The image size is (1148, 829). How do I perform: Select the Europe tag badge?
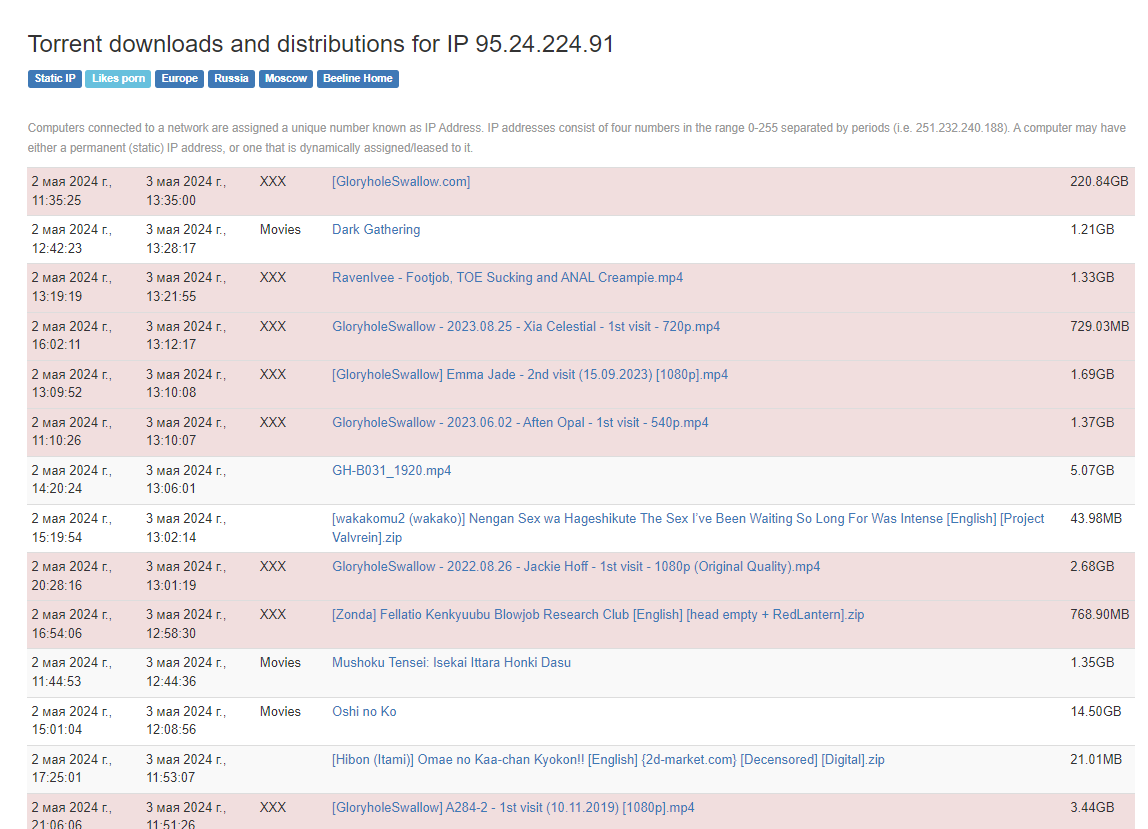click(179, 78)
